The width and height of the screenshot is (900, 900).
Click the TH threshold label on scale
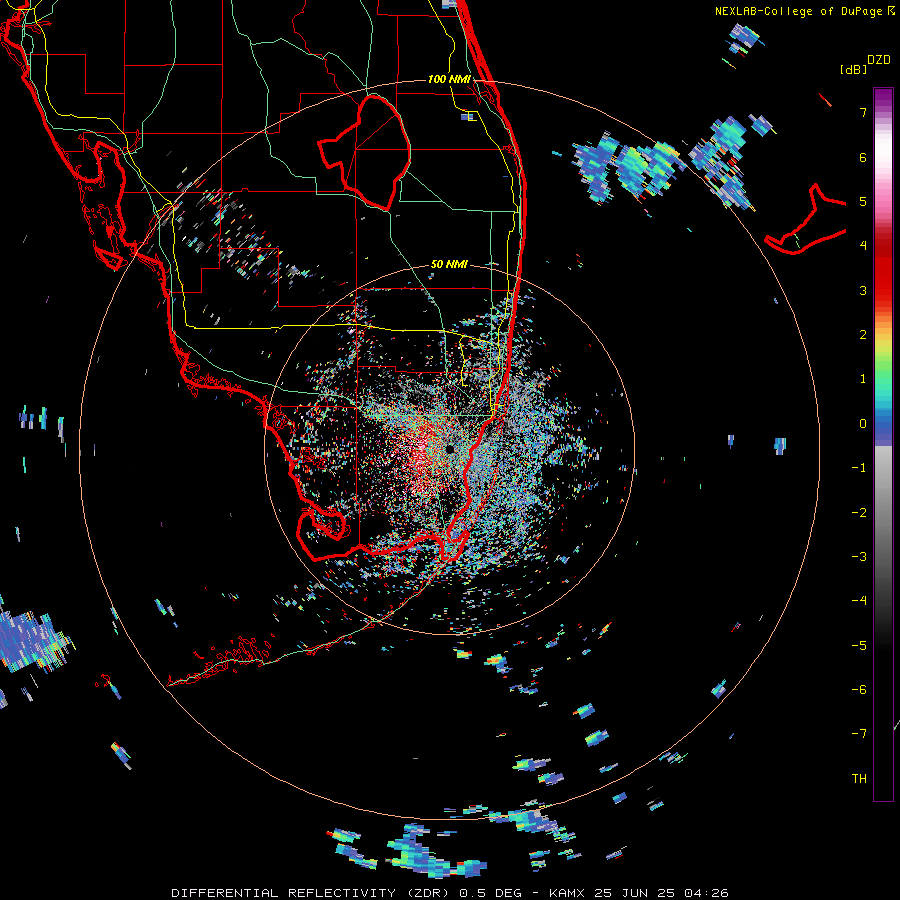[x=859, y=779]
